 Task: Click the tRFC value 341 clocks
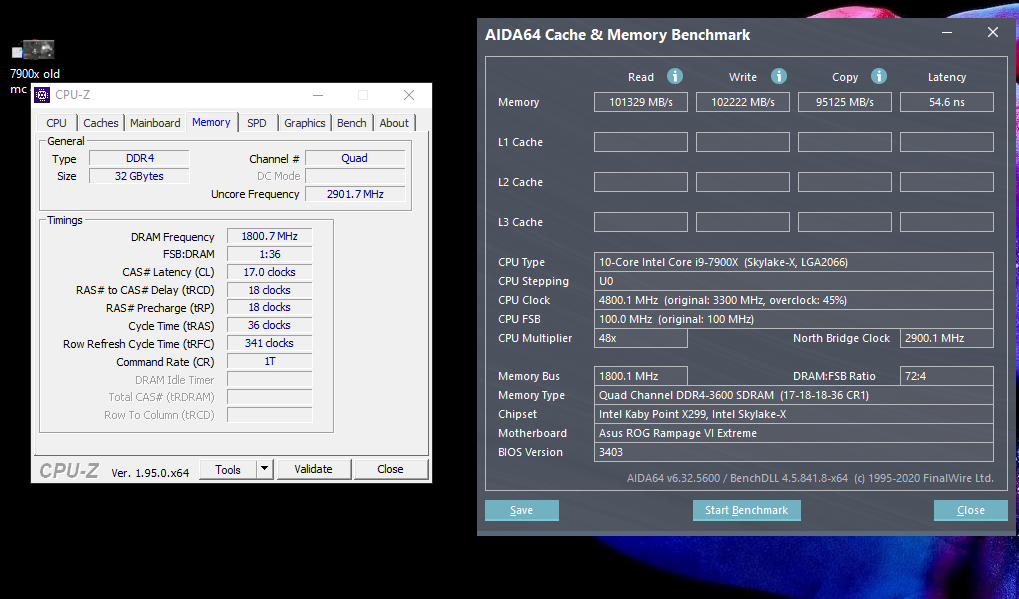coord(269,343)
